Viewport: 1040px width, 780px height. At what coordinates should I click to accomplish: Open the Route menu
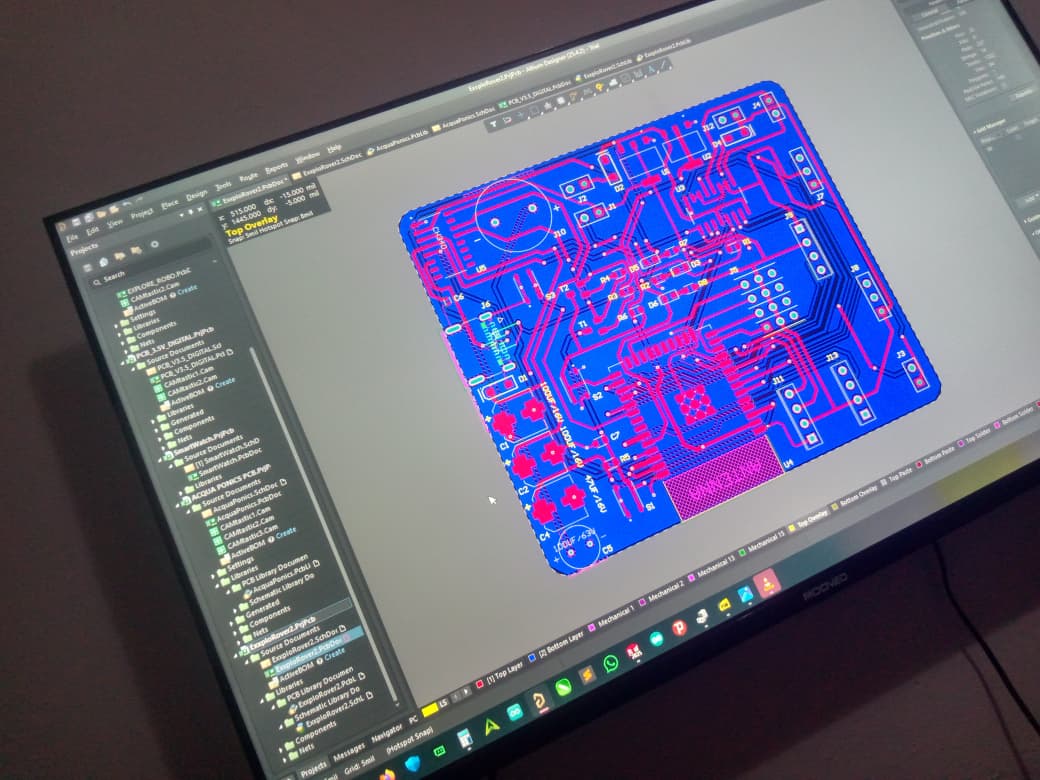[248, 177]
